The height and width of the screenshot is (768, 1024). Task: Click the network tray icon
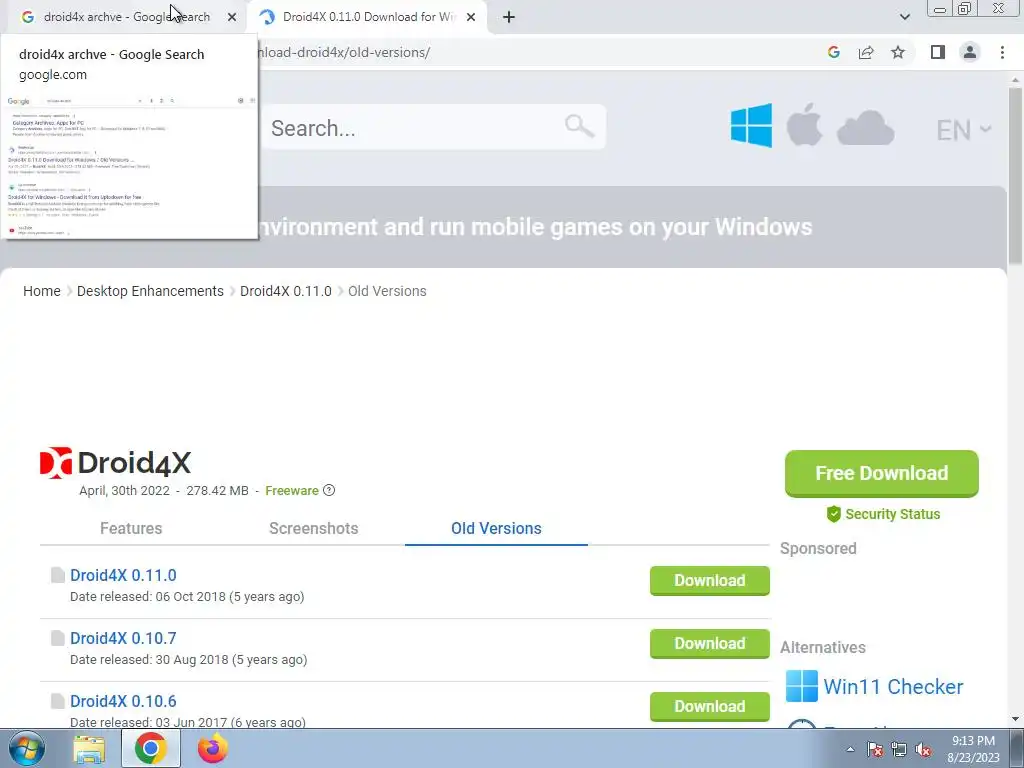[899, 750]
